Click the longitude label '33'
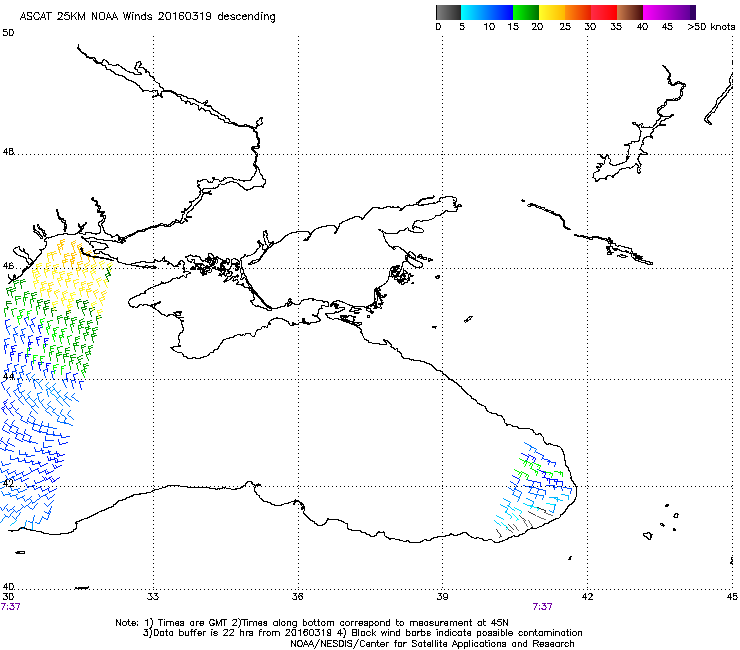The image size is (740, 650). click(152, 597)
